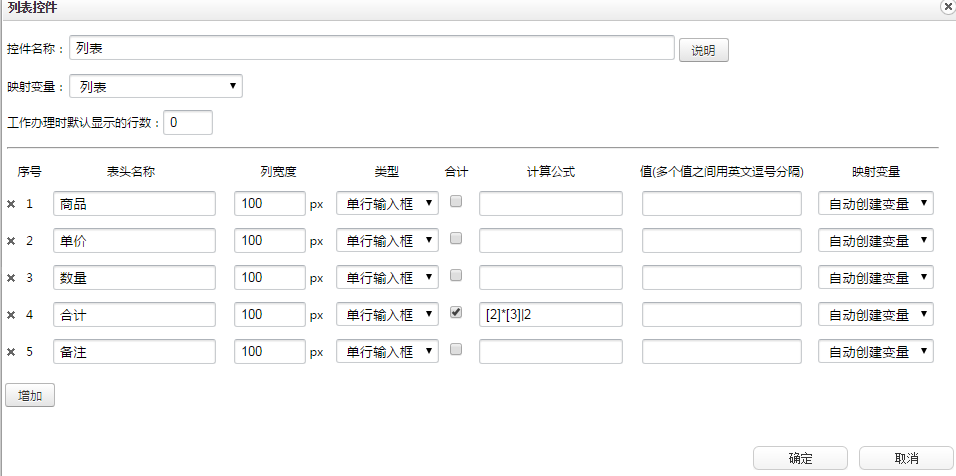The width and height of the screenshot is (956, 476).
Task: Open 类型 dropdown for 备注 row
Action: point(387,352)
